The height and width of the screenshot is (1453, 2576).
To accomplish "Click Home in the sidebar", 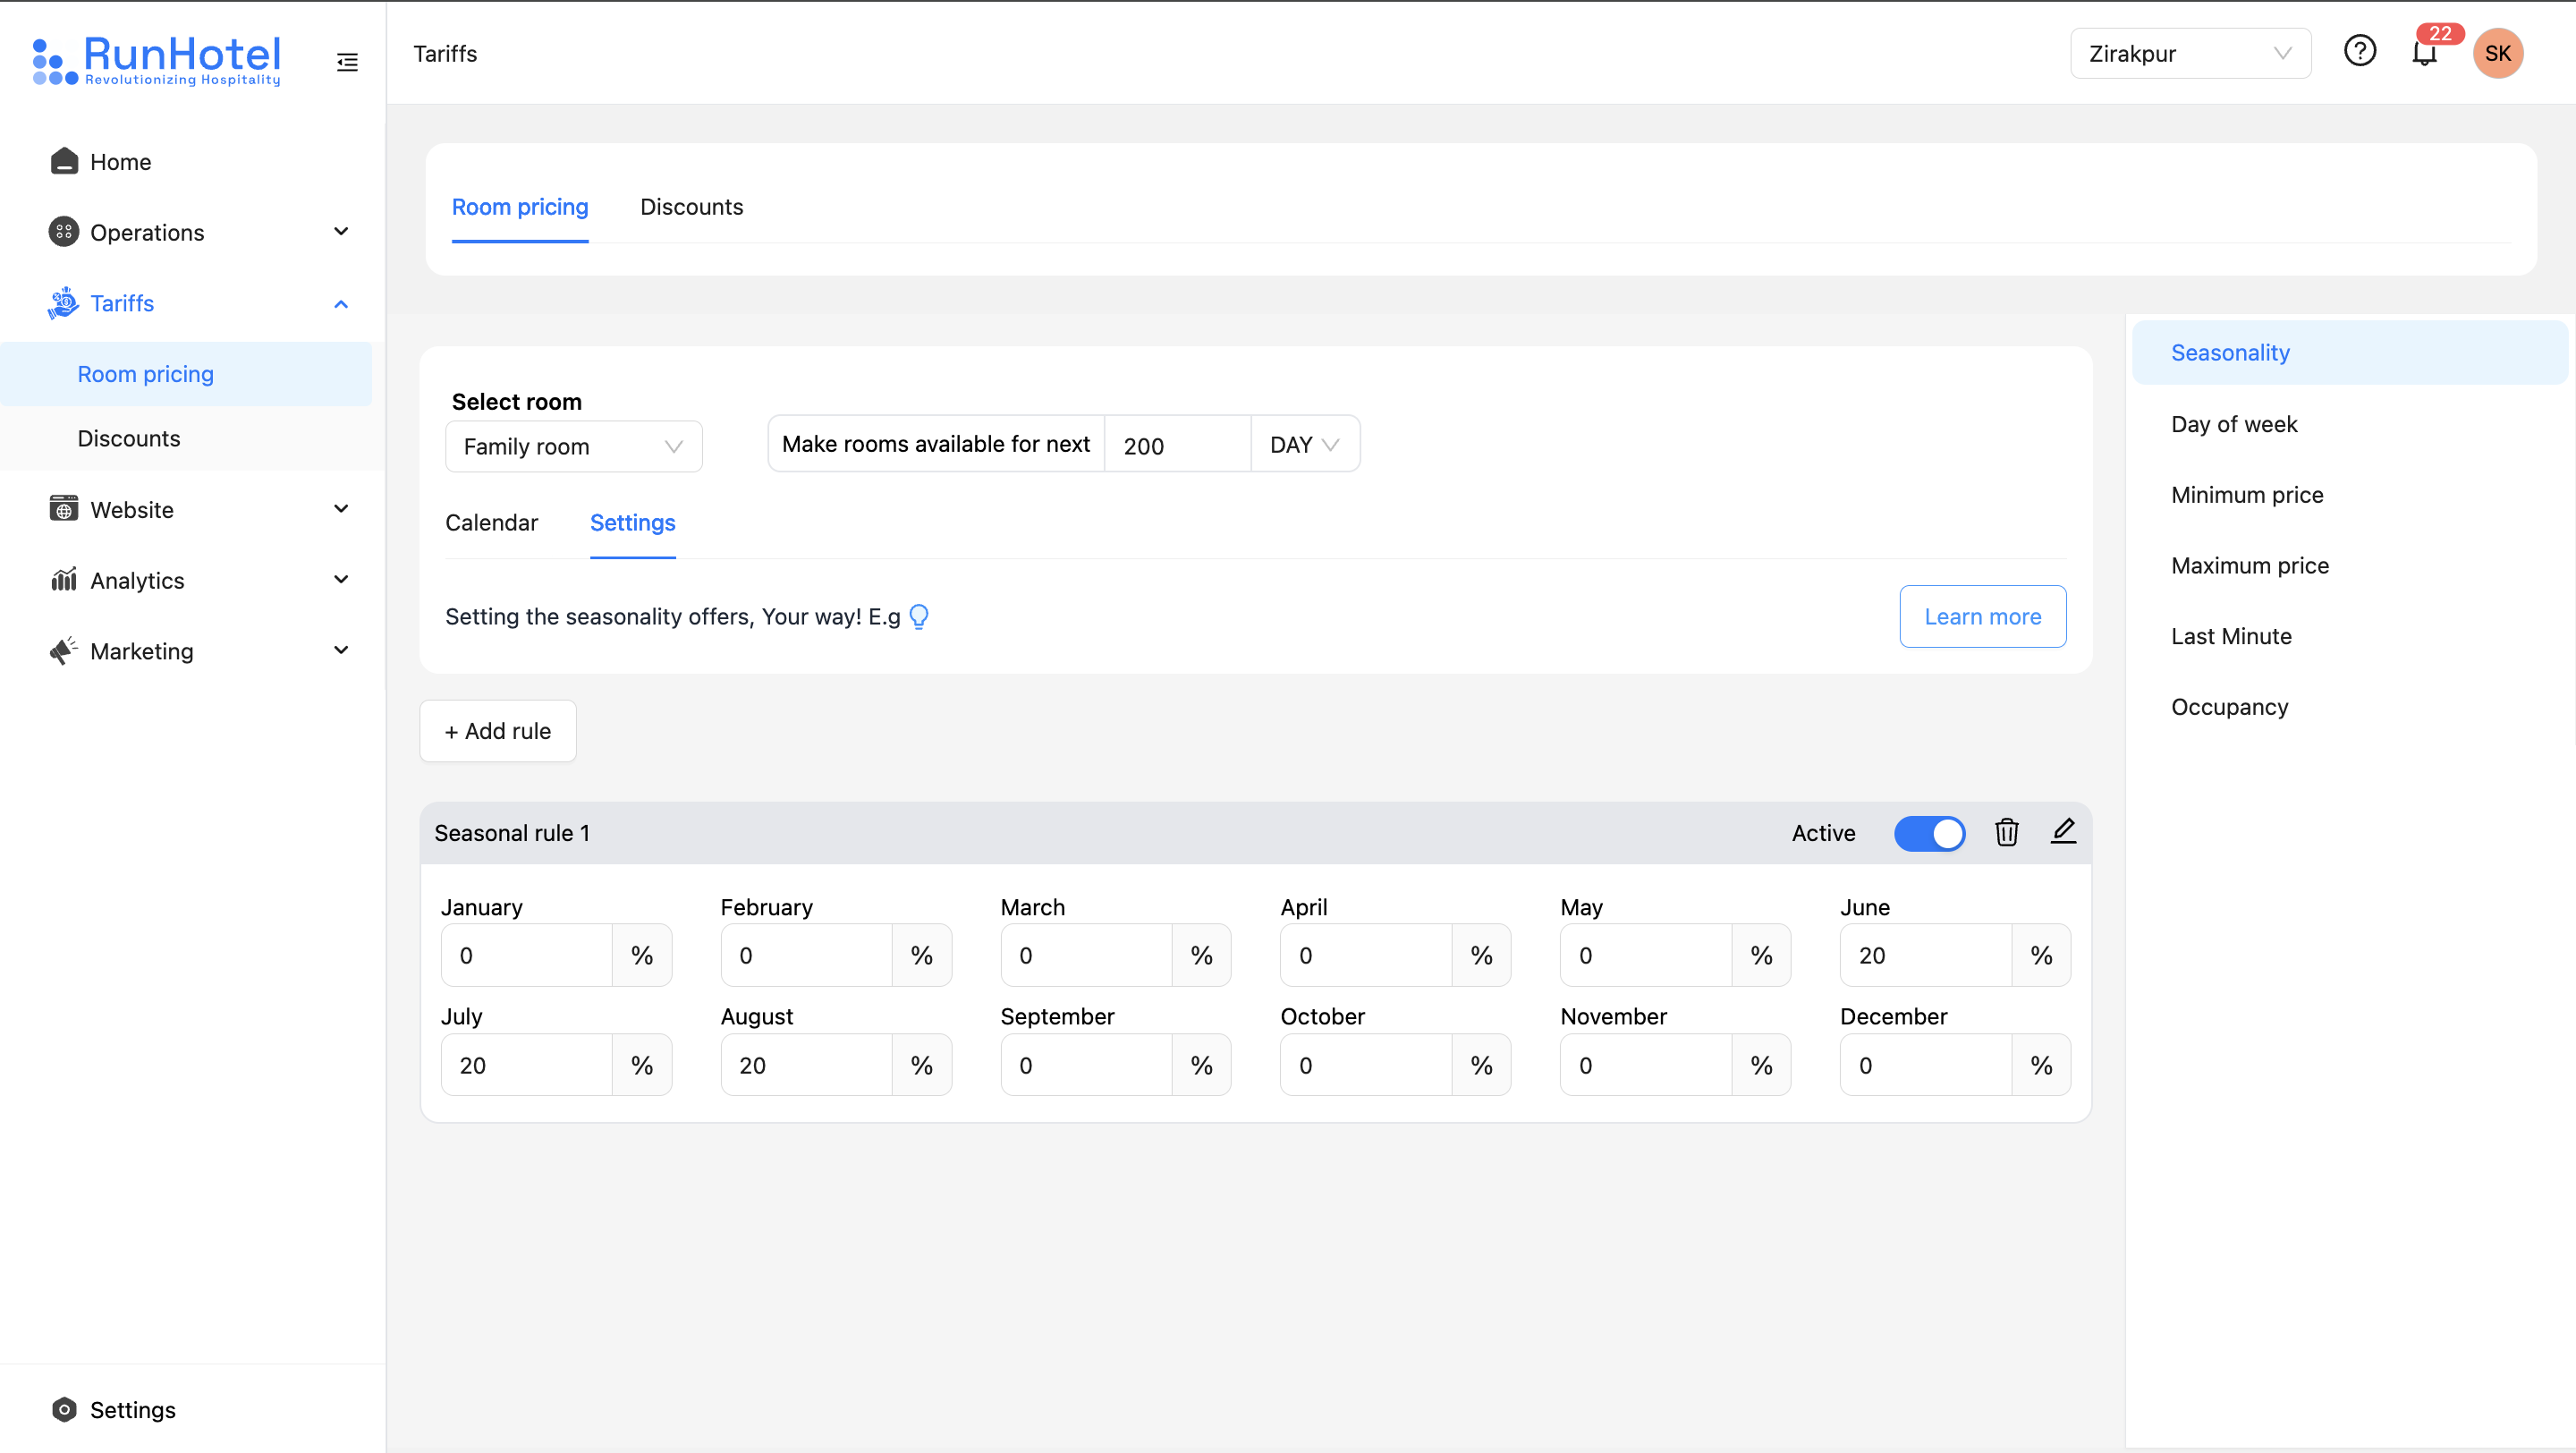I will 120,162.
